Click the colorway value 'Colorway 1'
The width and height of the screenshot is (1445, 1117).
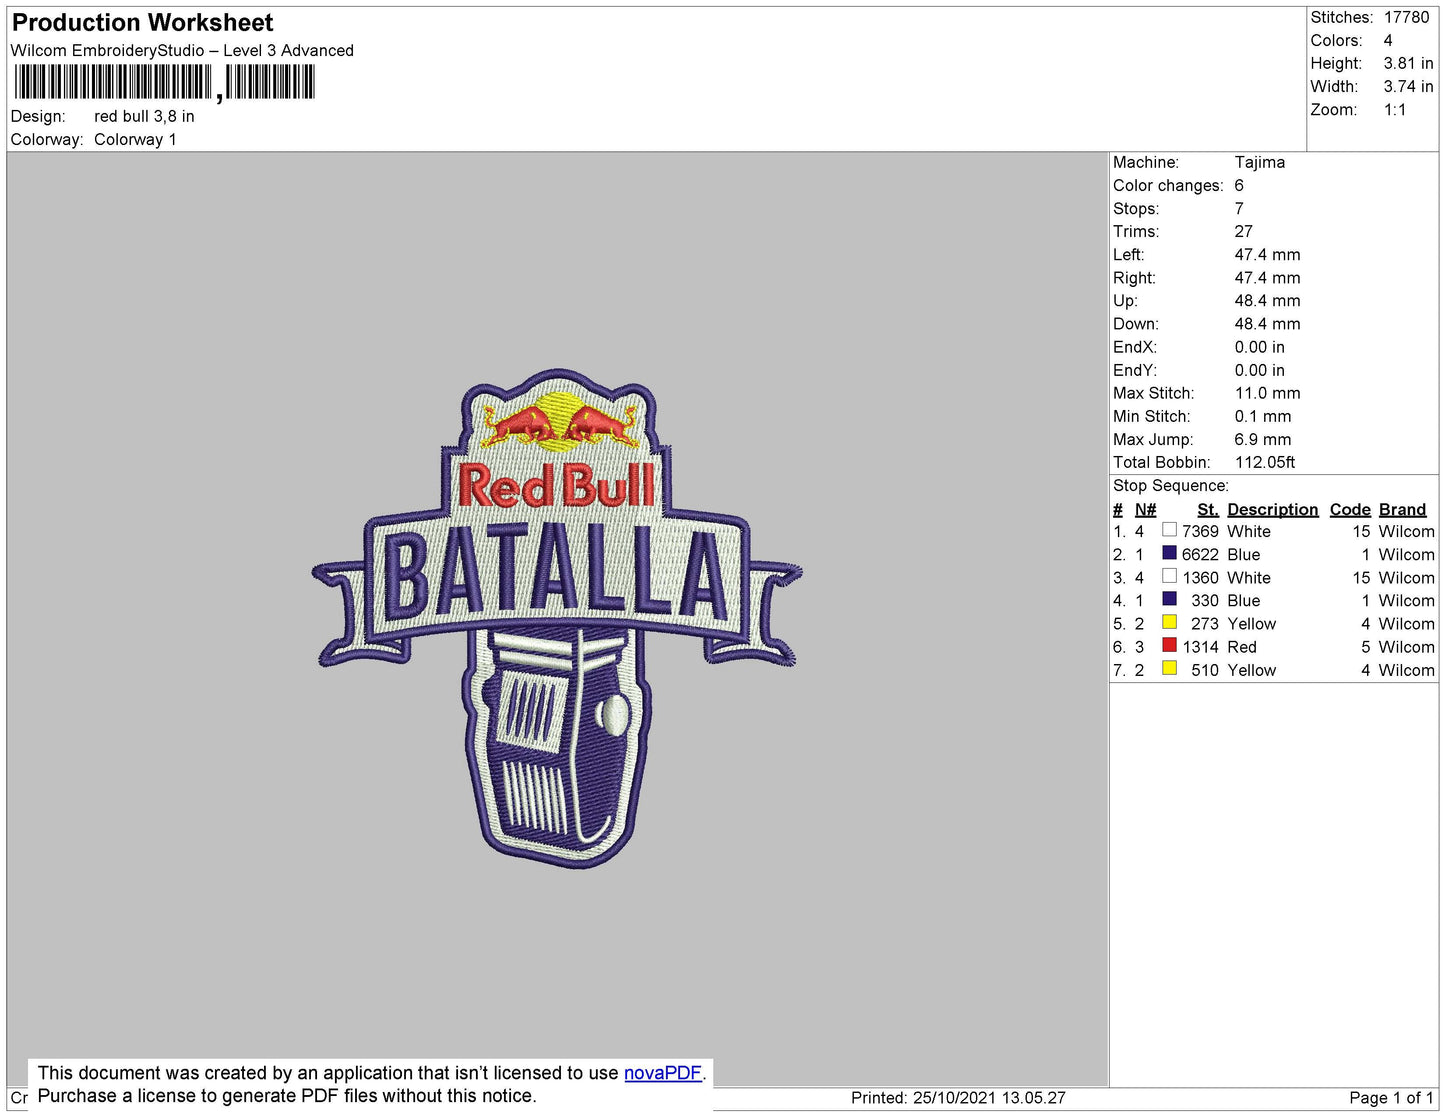click(x=135, y=139)
